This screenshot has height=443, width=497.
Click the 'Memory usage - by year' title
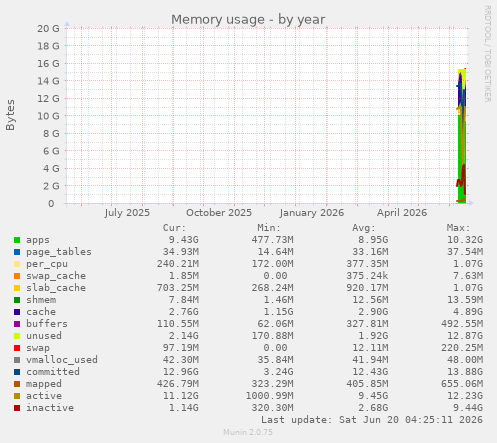[x=248, y=19]
